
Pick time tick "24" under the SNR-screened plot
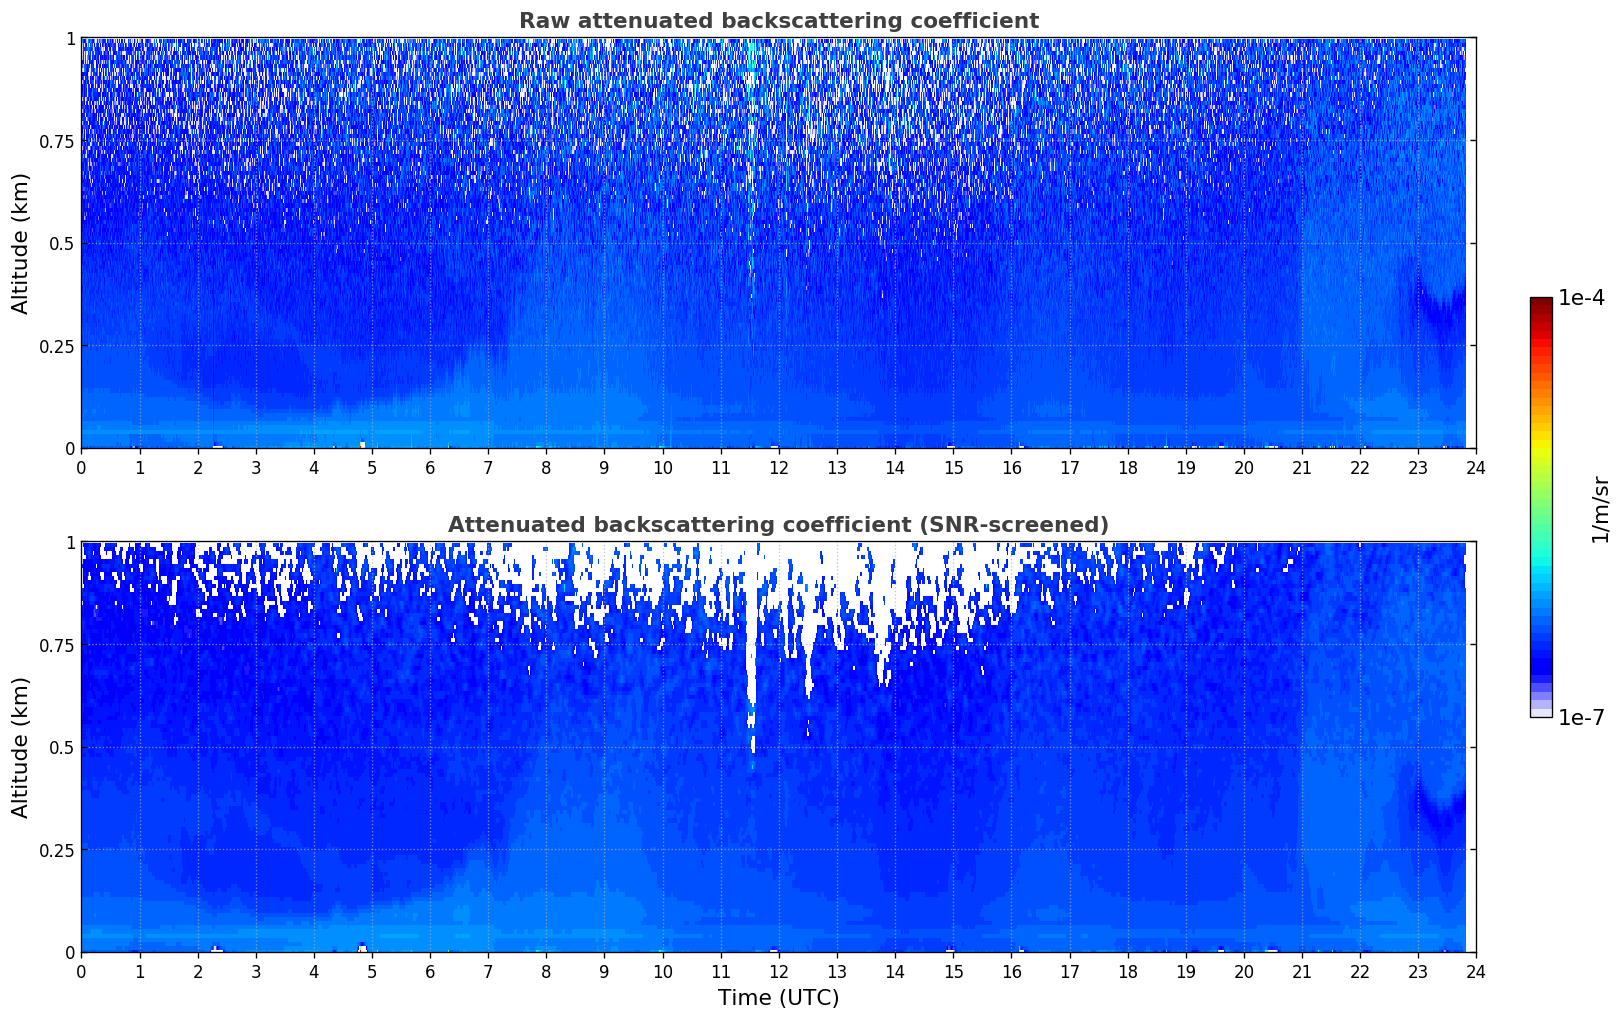1476,971
